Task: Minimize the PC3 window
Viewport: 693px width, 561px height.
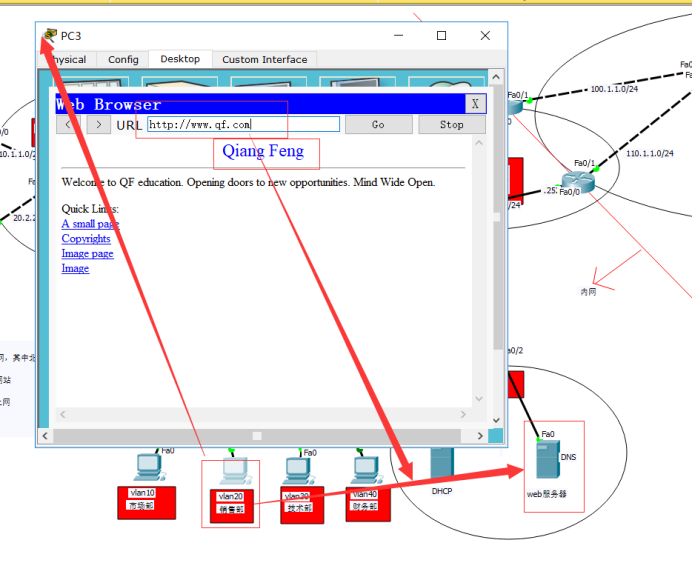Action: (x=399, y=35)
